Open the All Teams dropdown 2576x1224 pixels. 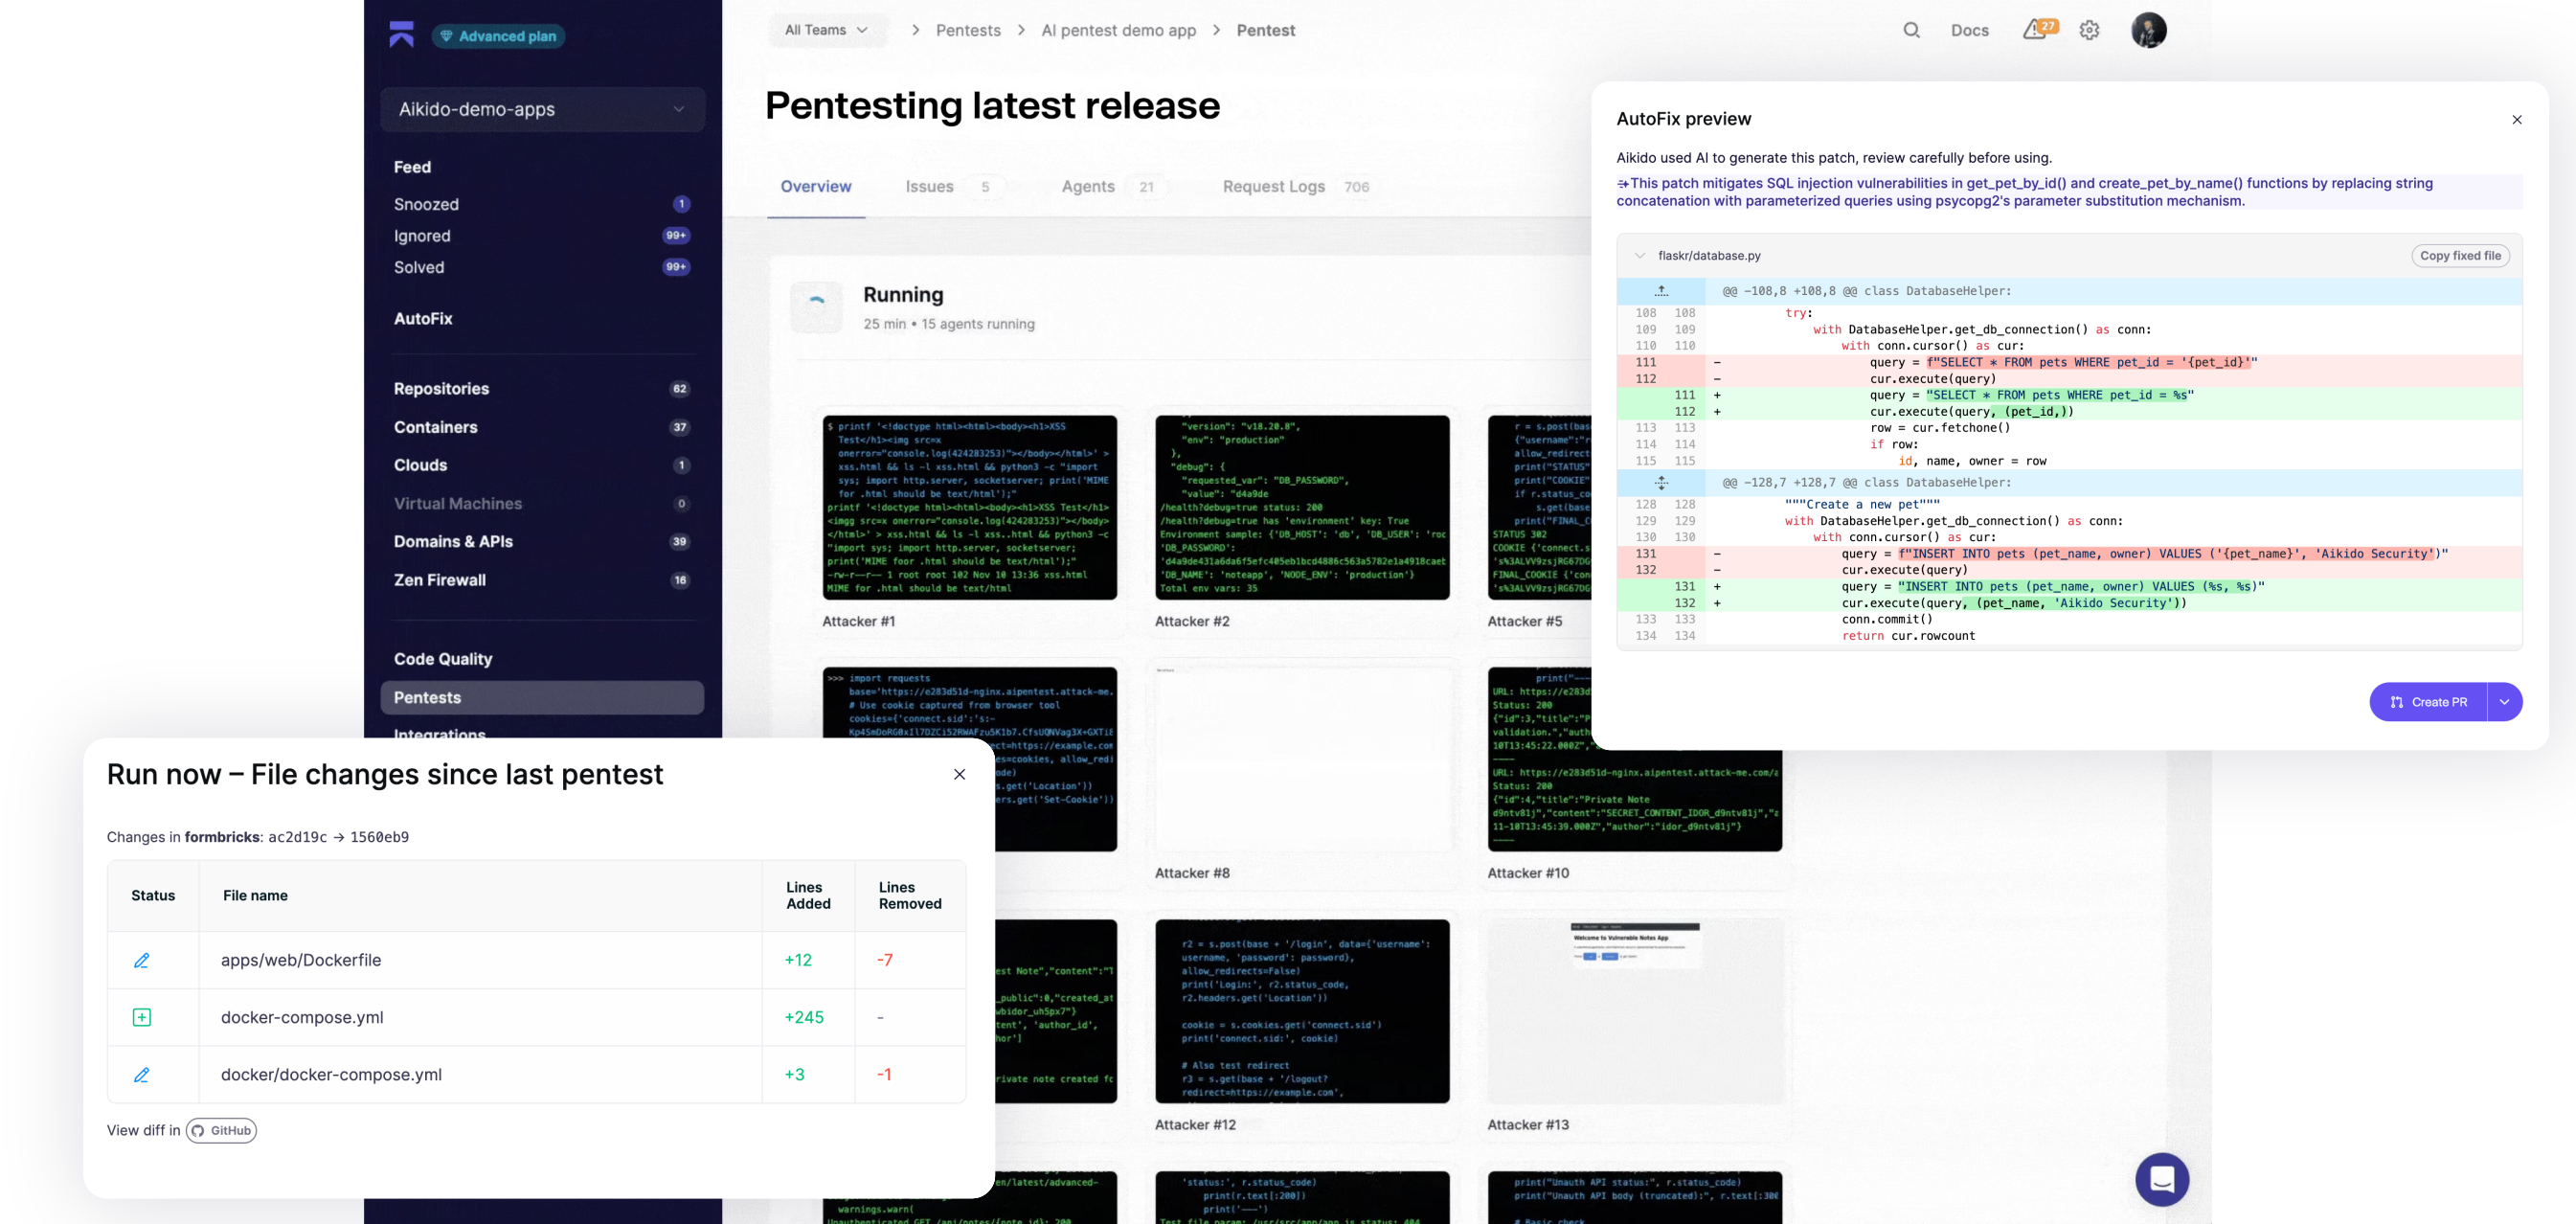click(x=826, y=30)
